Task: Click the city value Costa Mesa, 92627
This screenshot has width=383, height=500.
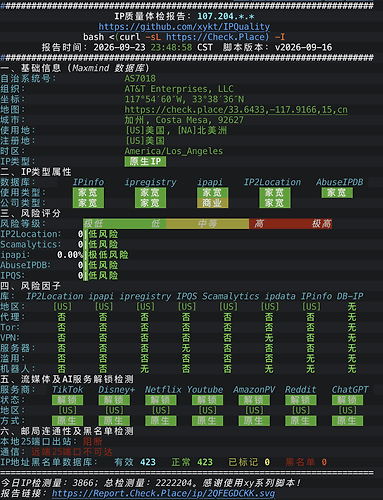Action: click(x=199, y=120)
